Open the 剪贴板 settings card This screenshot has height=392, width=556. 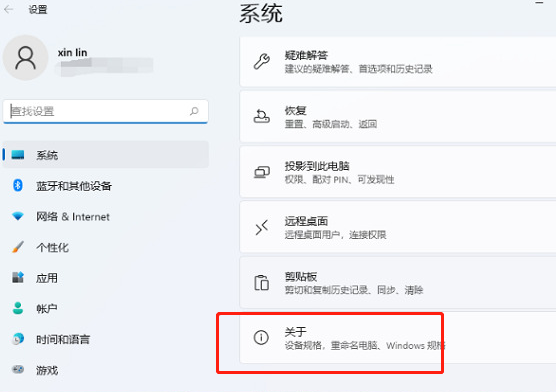[398, 283]
